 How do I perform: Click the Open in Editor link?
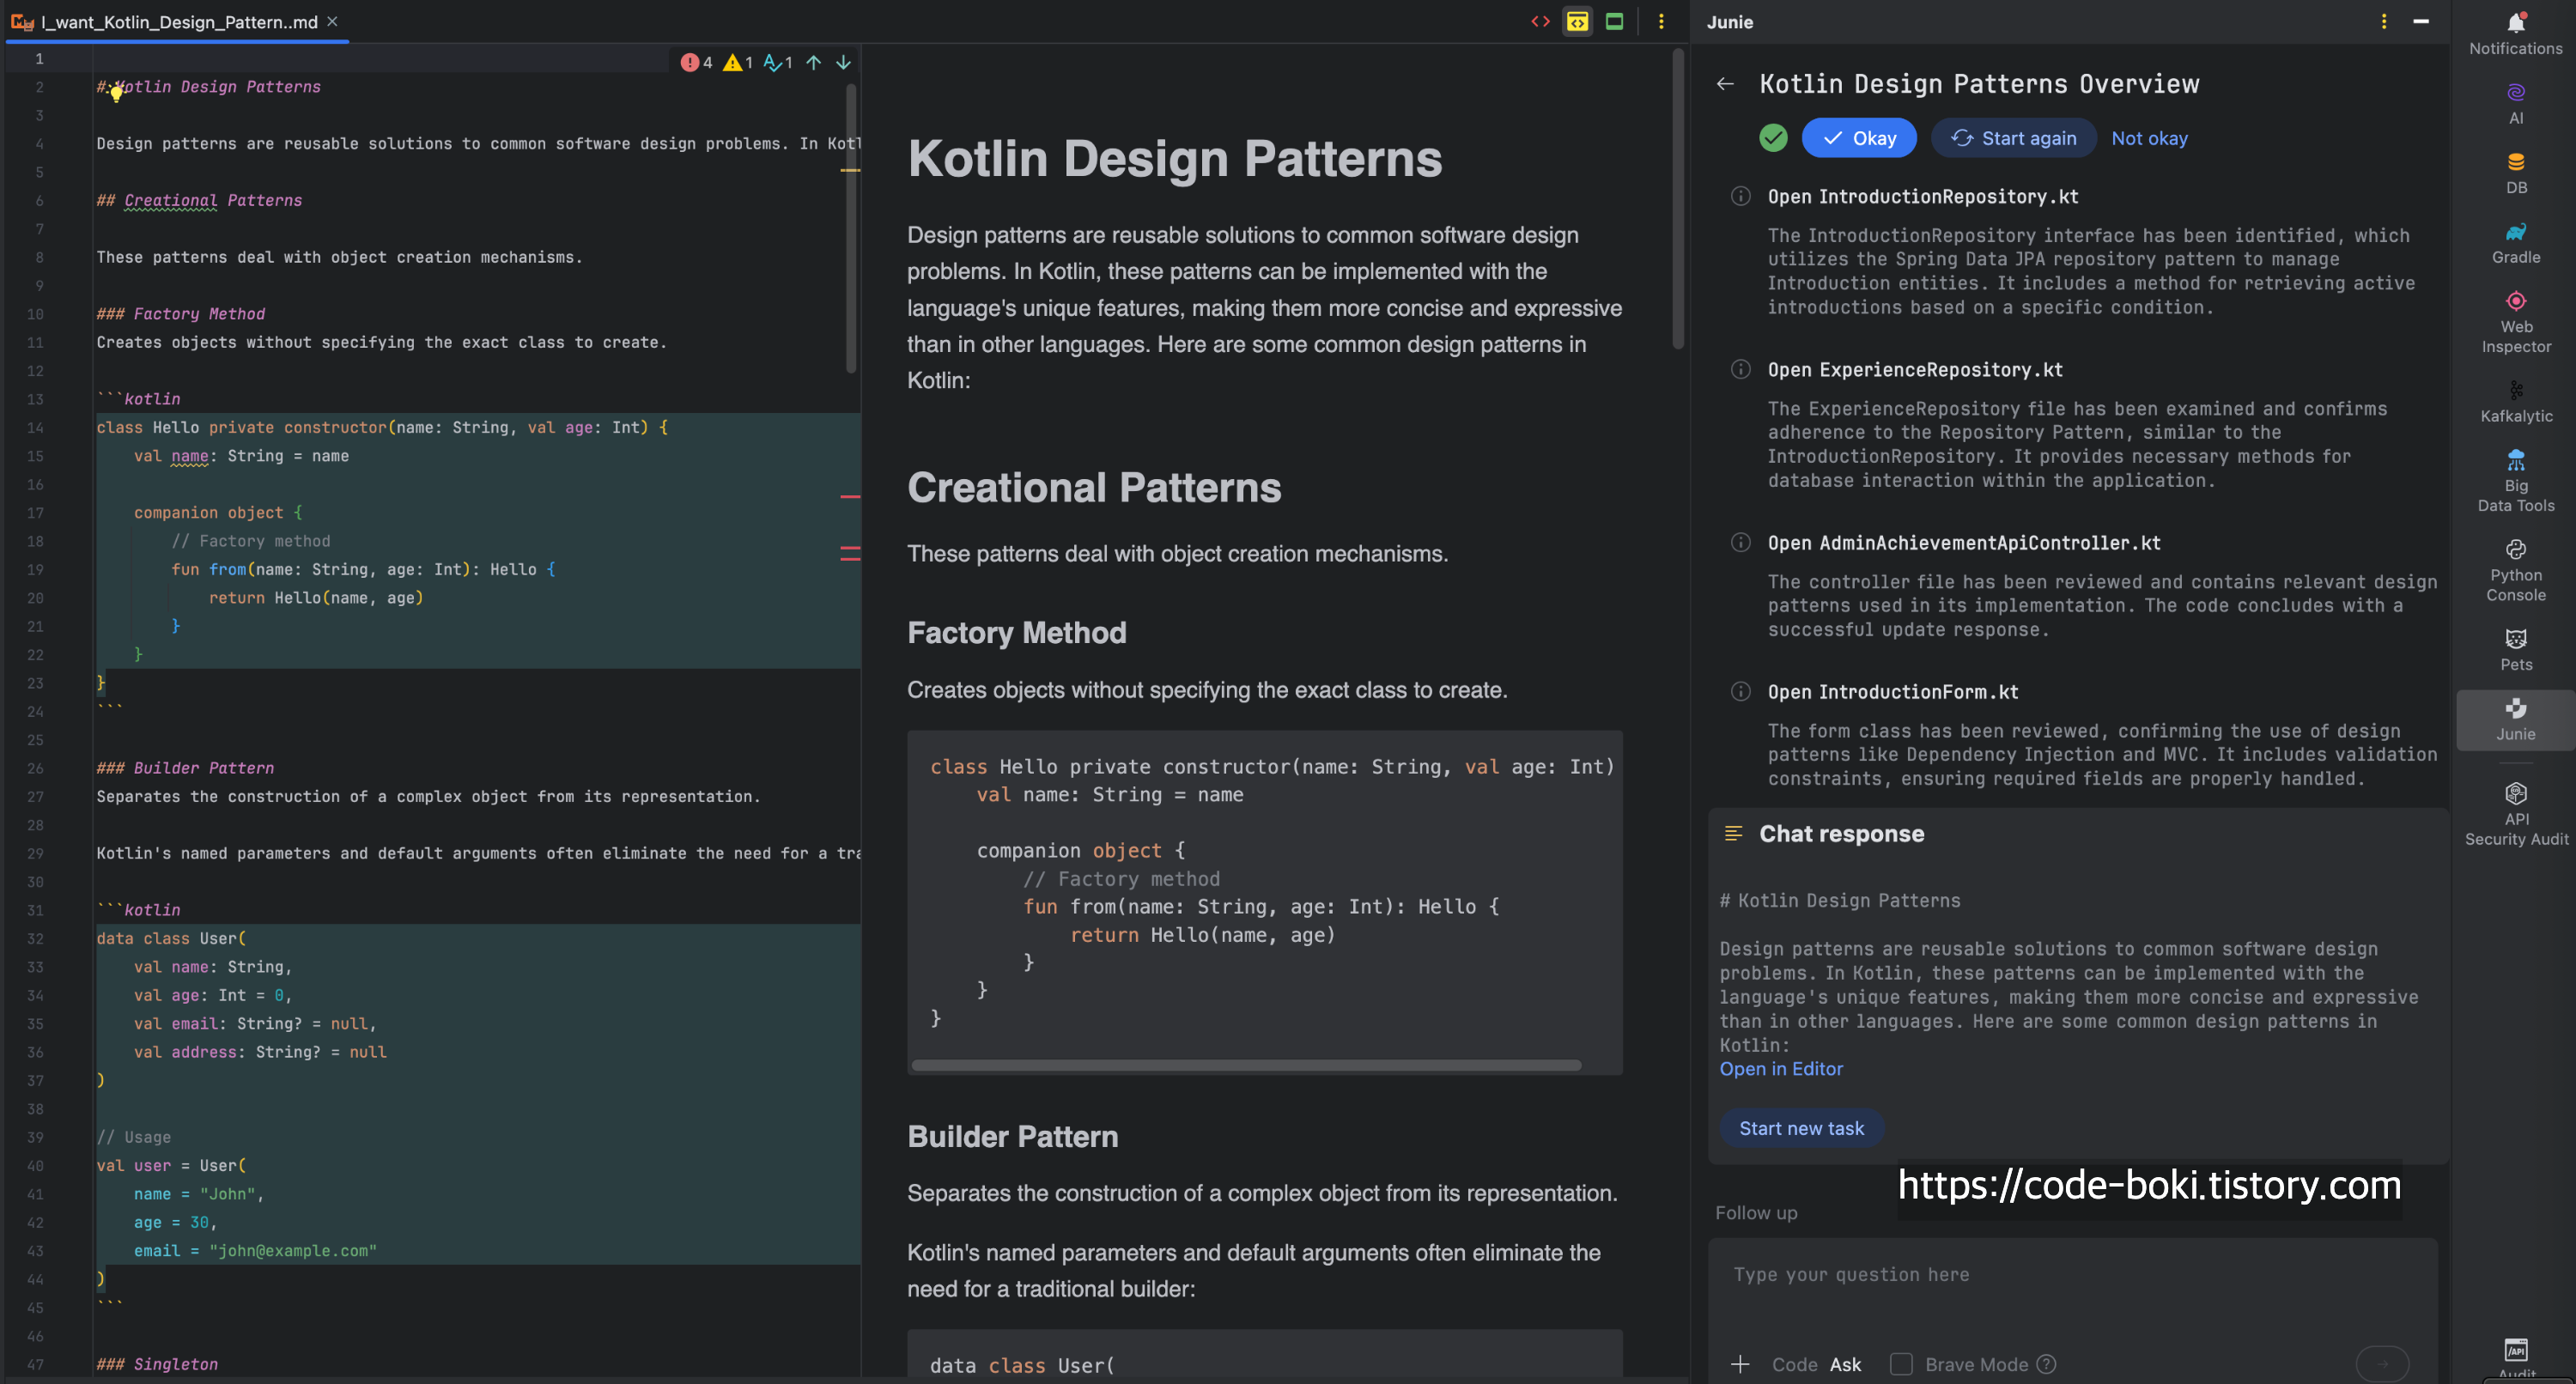pos(1780,1068)
